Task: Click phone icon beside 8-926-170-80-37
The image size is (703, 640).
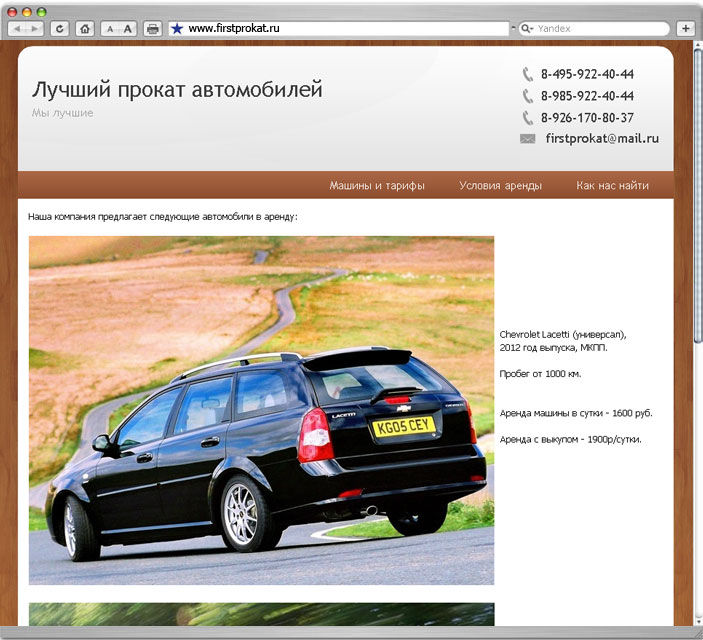Action: pos(528,118)
